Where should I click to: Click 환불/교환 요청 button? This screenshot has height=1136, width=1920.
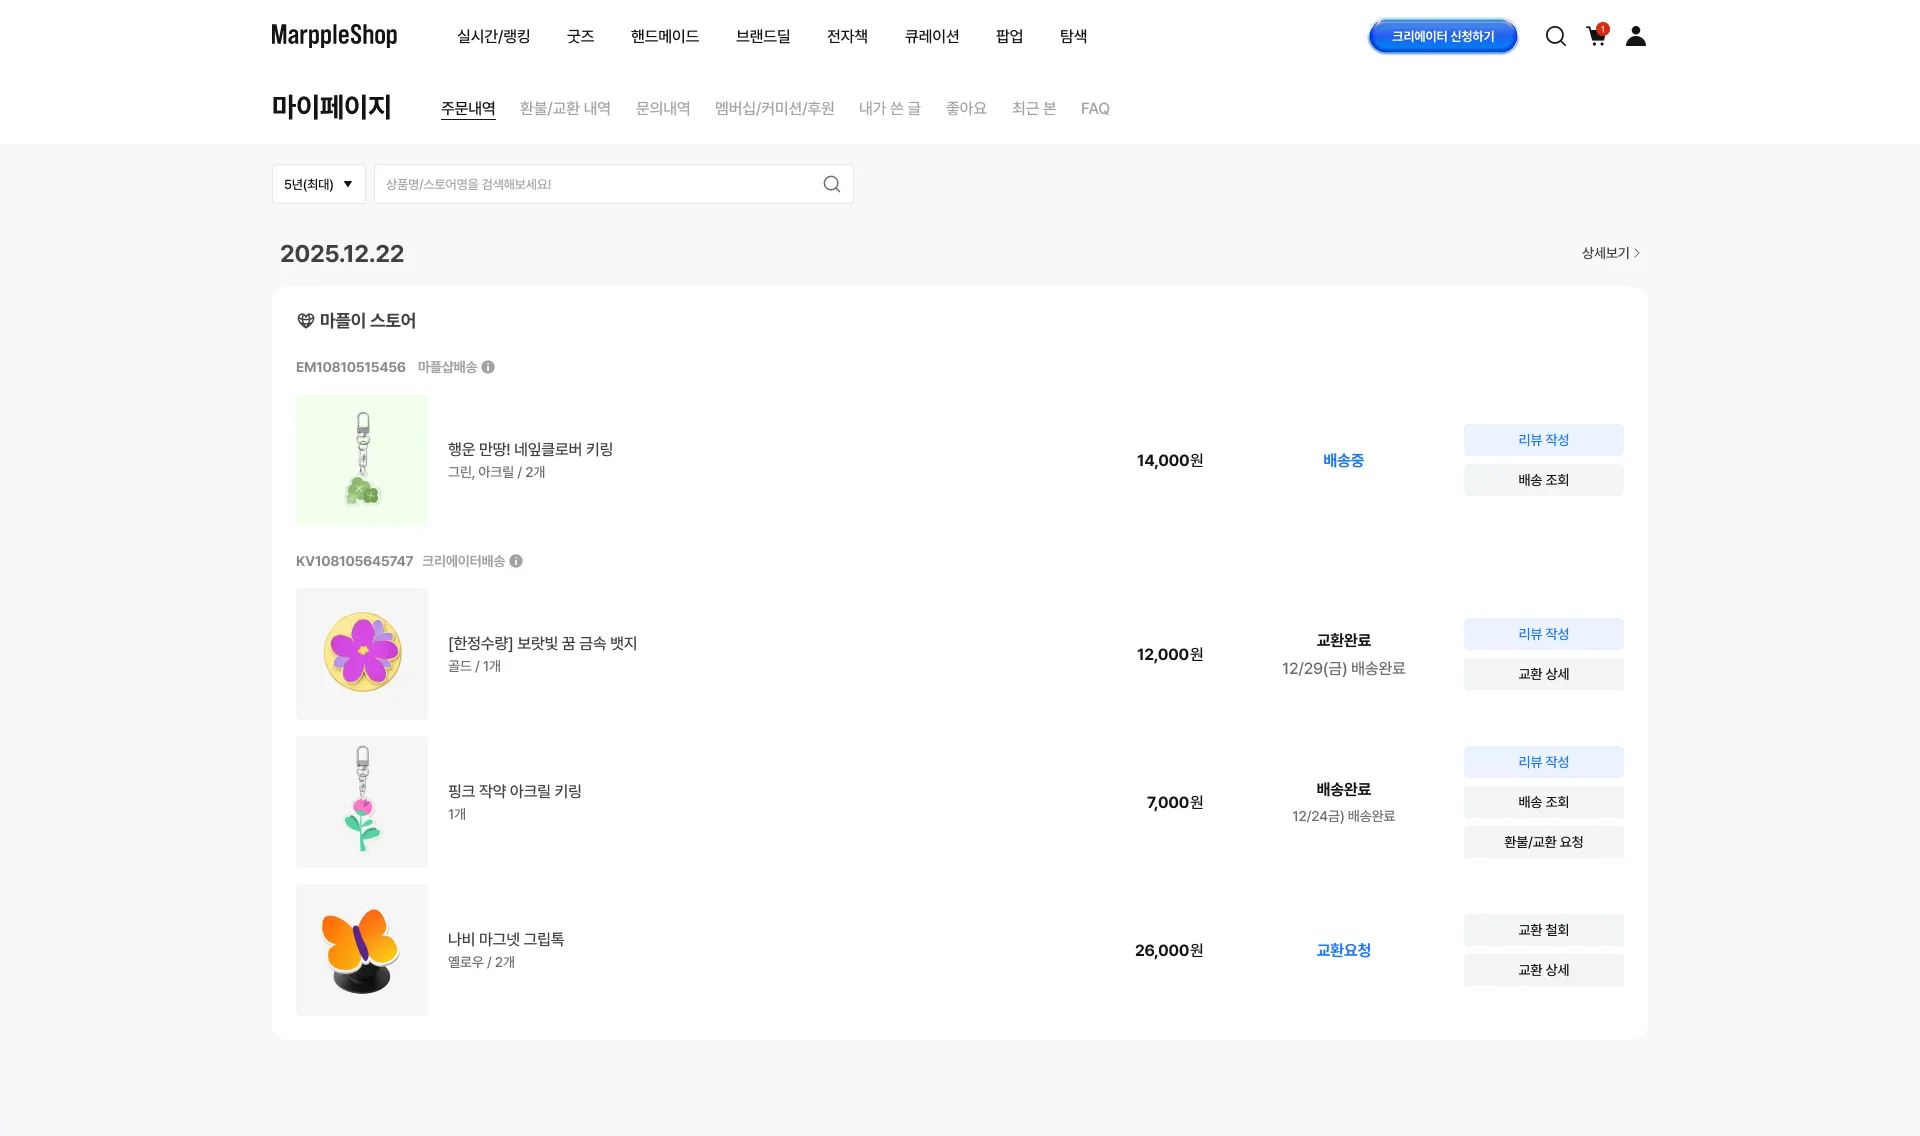tap(1543, 842)
